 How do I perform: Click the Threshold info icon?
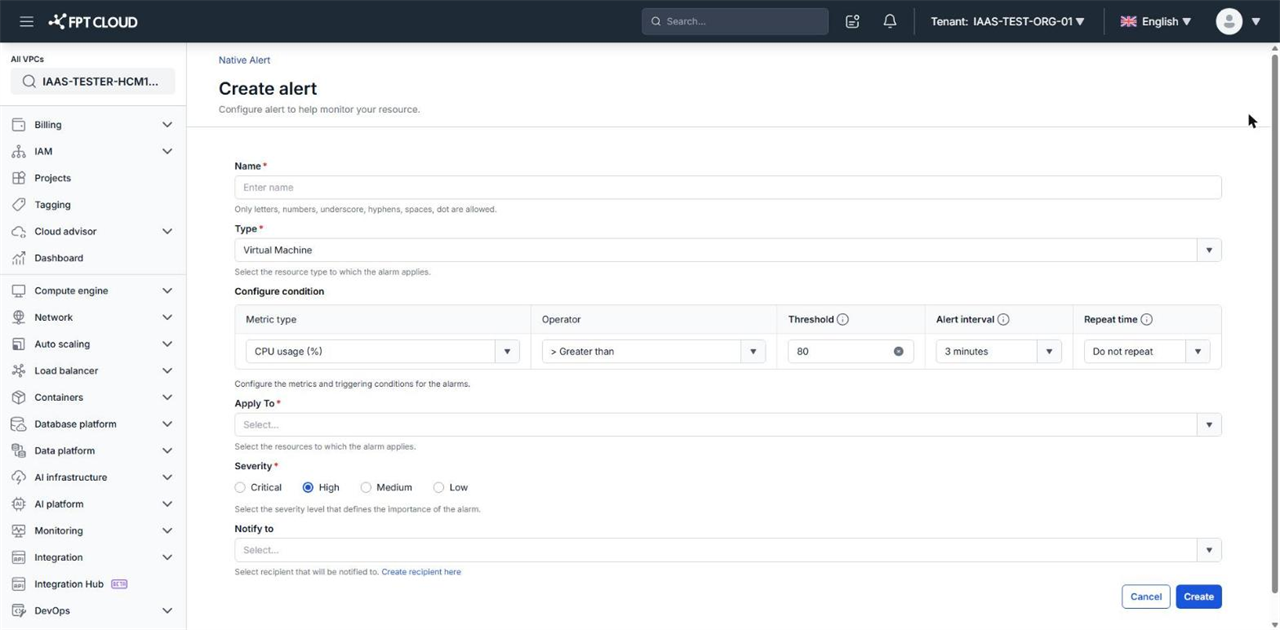(x=842, y=320)
